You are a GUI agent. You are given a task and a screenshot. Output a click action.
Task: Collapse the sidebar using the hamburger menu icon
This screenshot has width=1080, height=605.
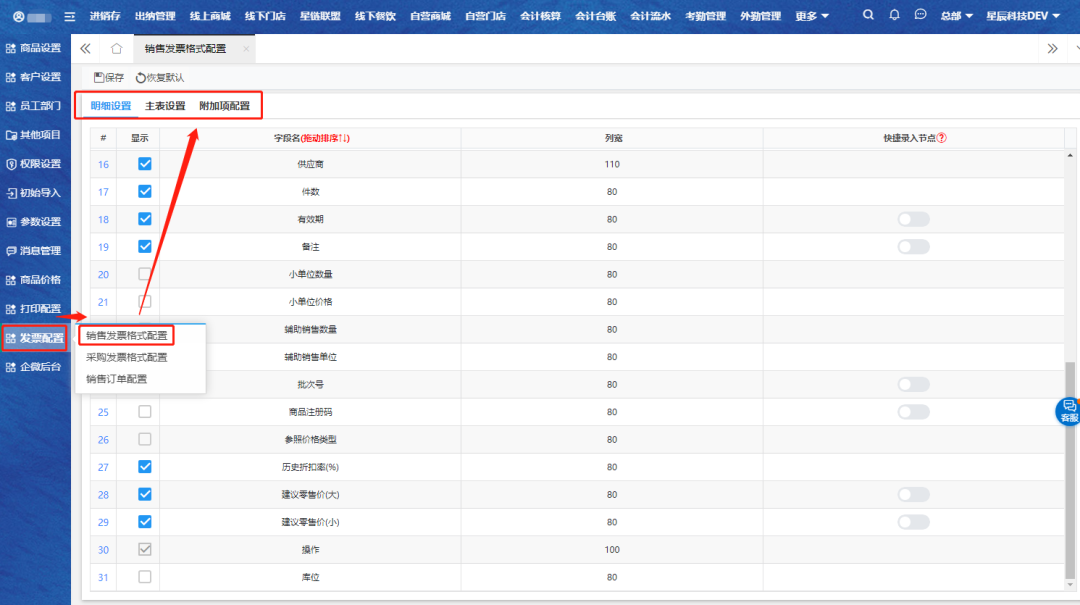69,16
